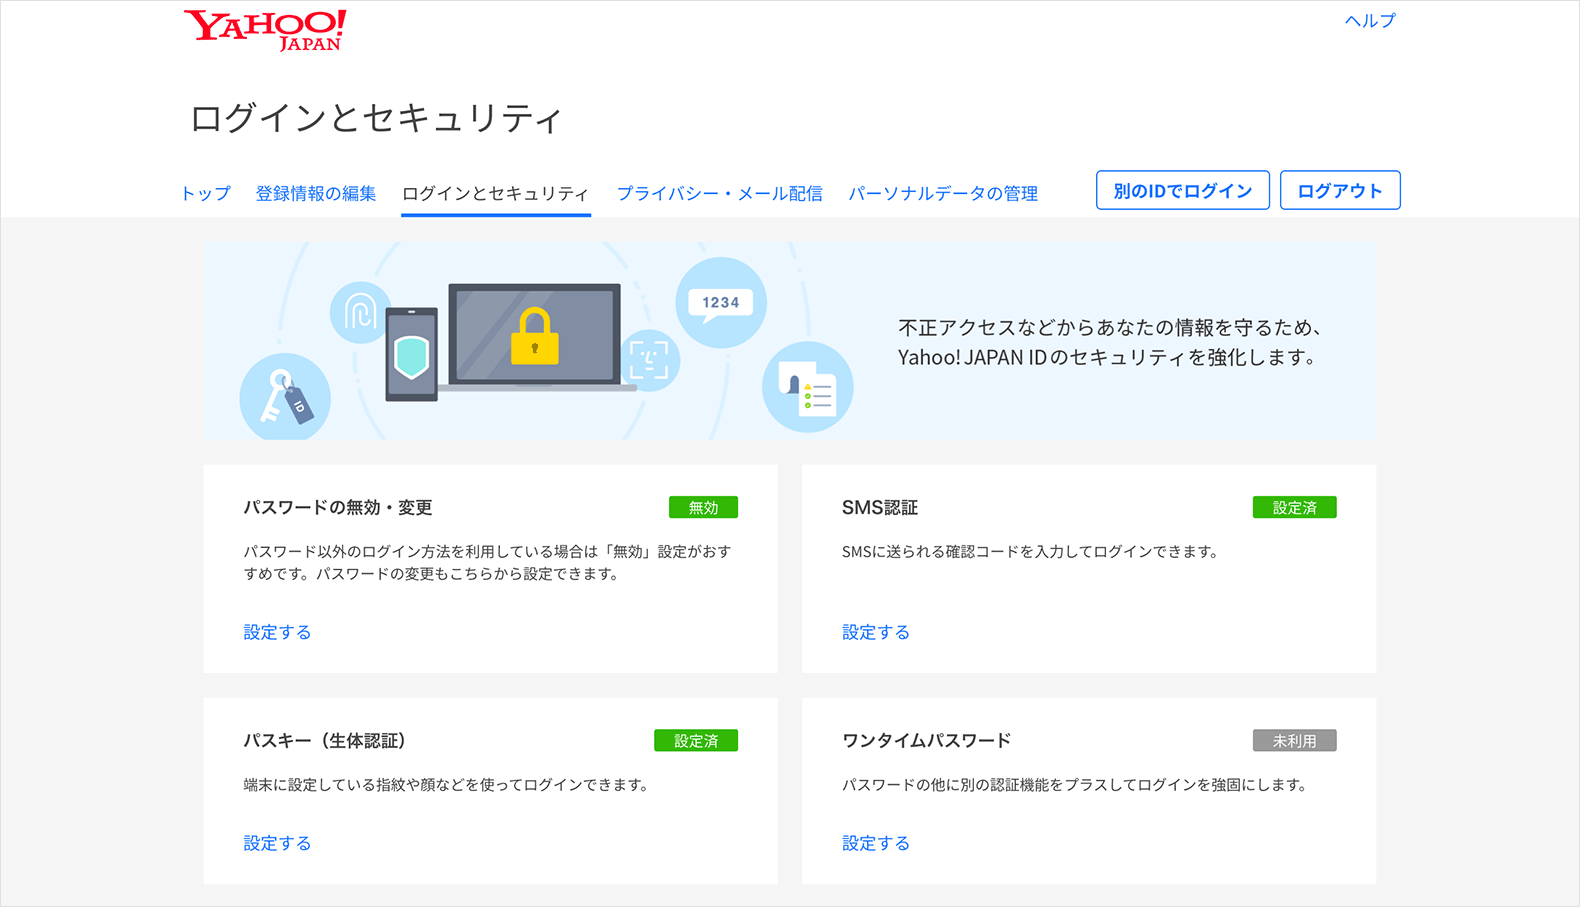Open パーソナルデータの管理 tab
The height and width of the screenshot is (907, 1580).
(943, 193)
